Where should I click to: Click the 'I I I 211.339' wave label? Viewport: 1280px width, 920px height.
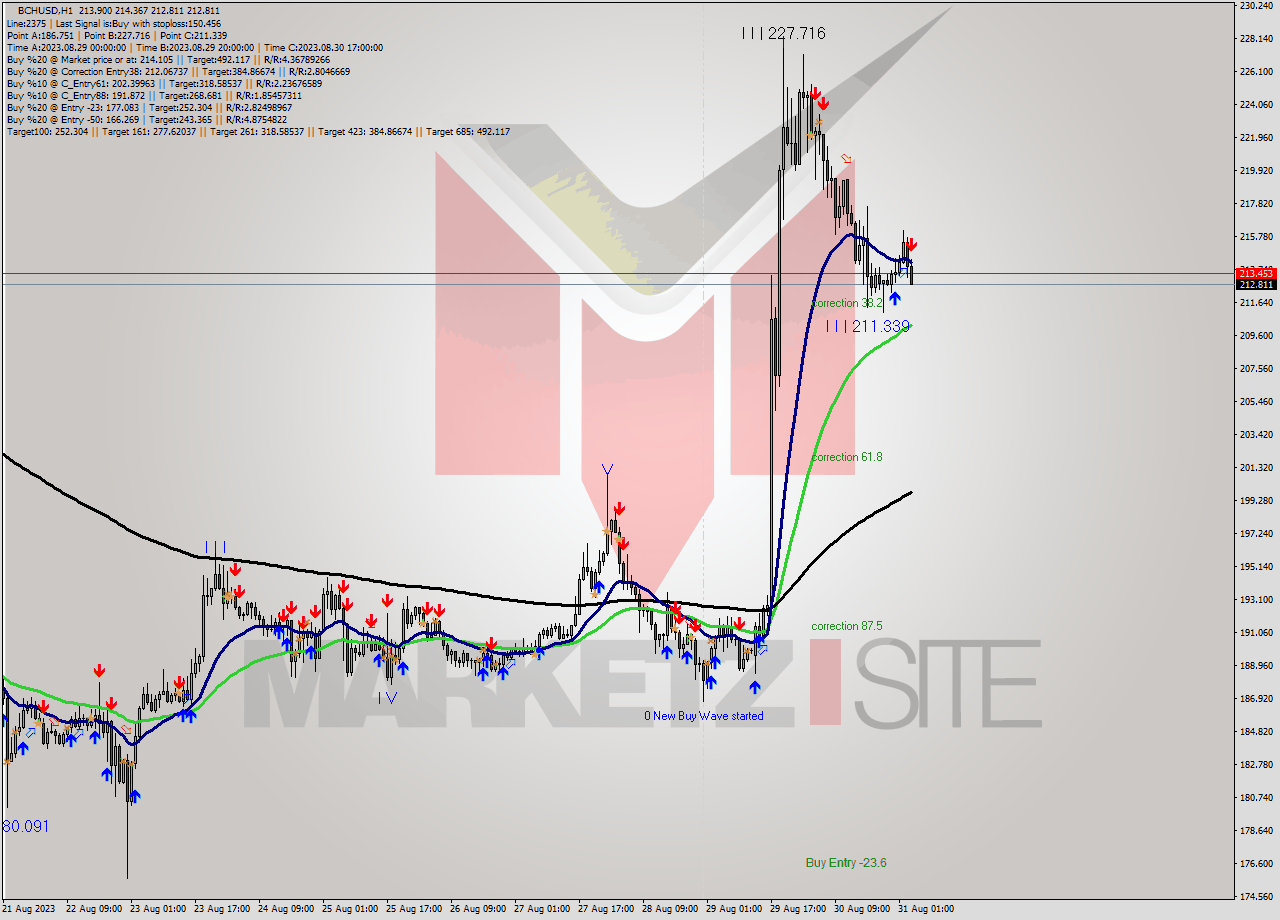point(868,326)
